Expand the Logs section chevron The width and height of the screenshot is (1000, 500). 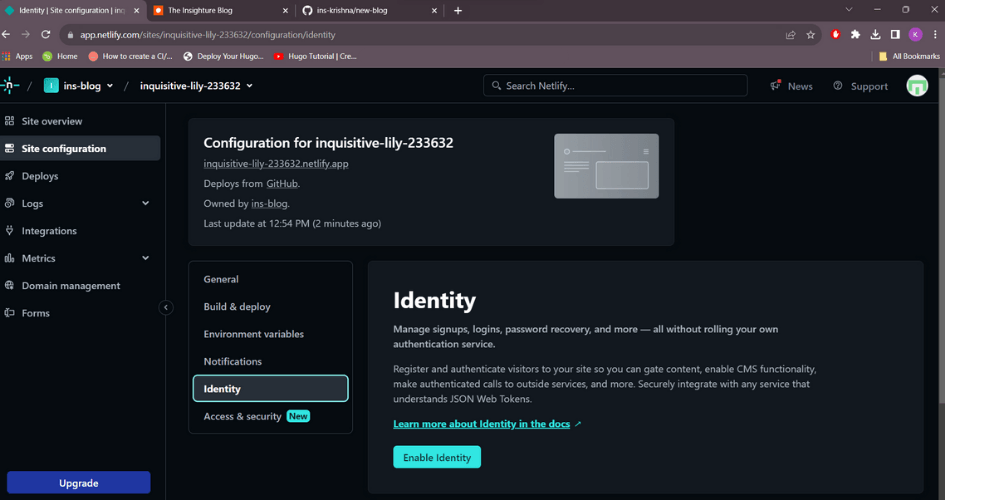(145, 203)
